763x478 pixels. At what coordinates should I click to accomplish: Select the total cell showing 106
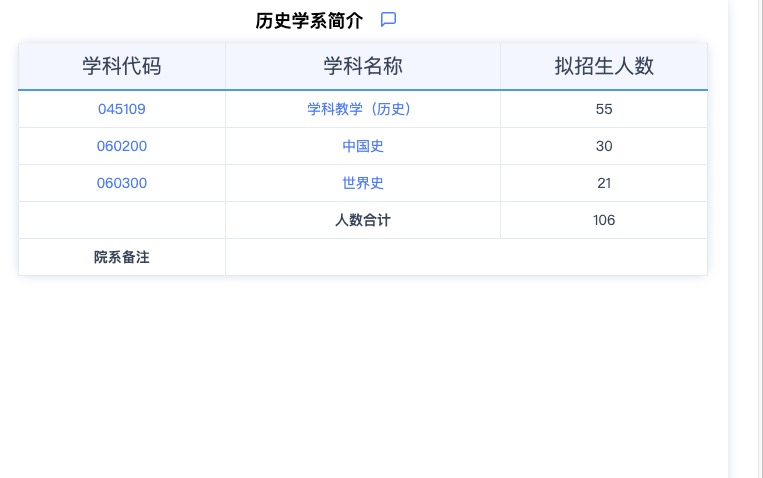pos(604,220)
